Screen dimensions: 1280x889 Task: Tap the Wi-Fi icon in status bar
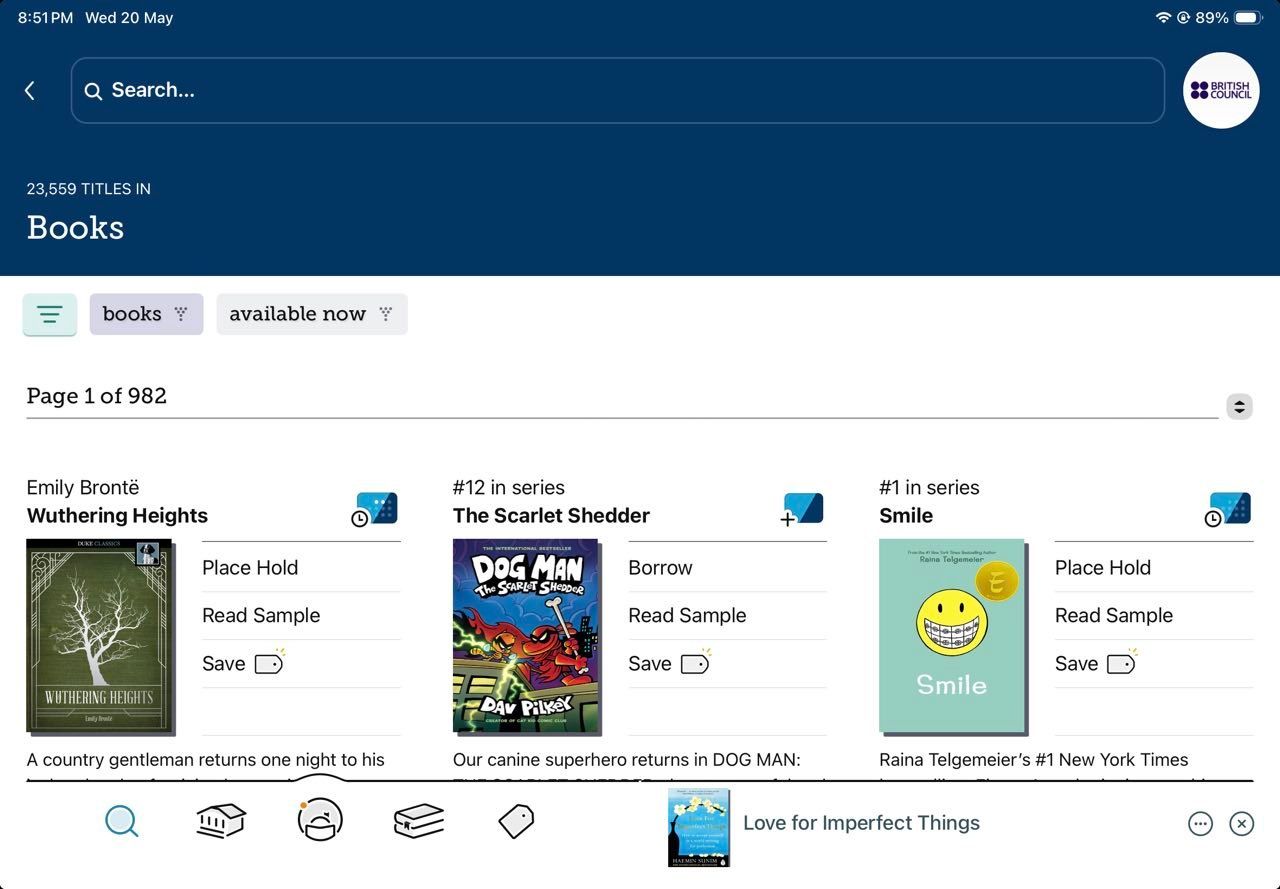pyautogui.click(x=1163, y=18)
